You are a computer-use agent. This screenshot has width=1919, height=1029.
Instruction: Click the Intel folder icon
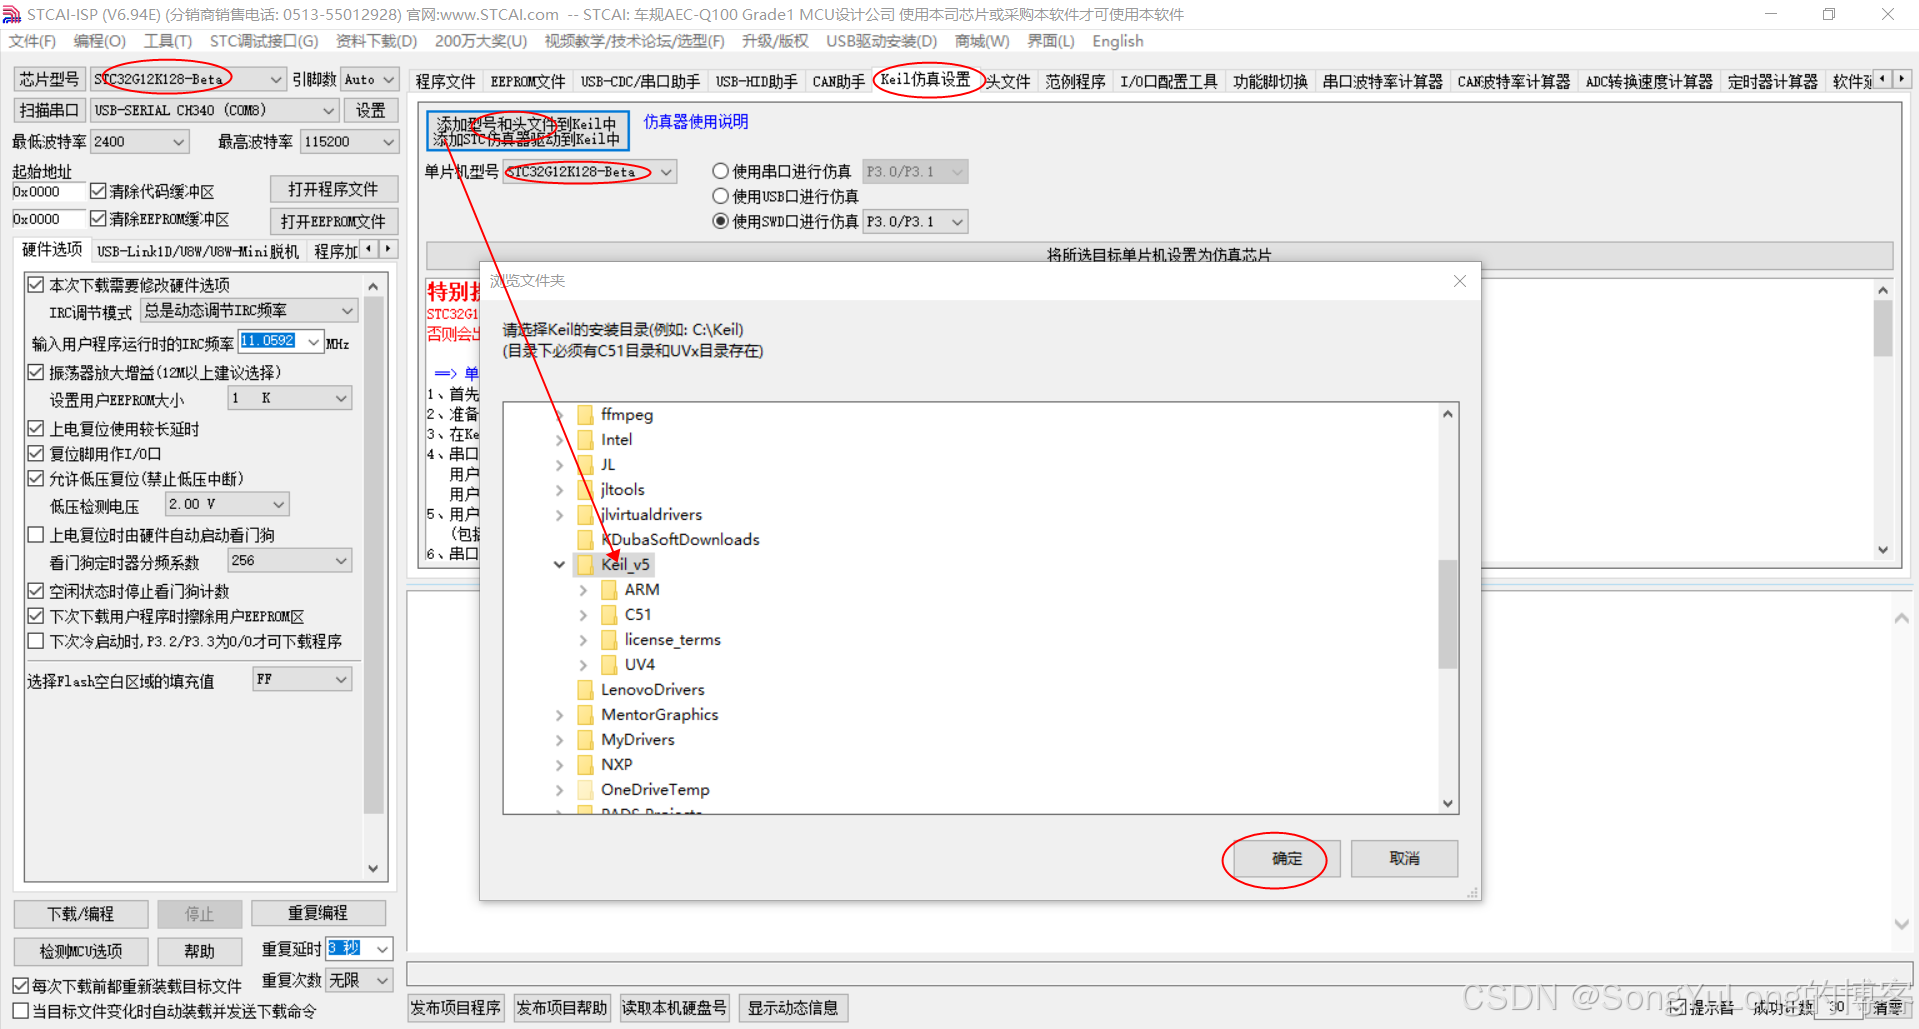[586, 440]
